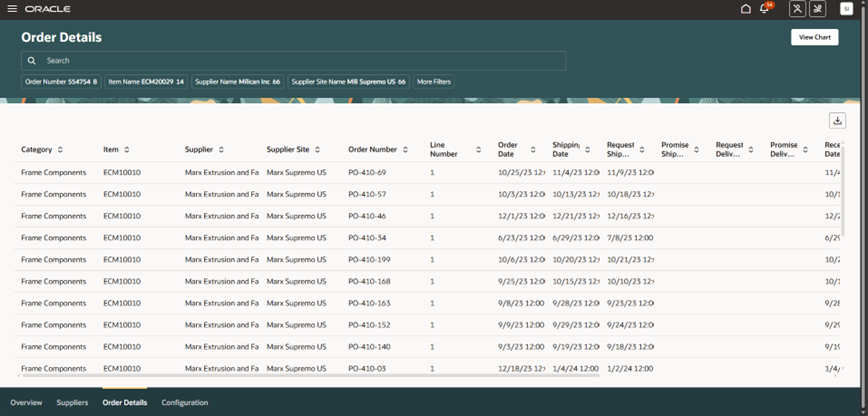Select order number PO-410-69
This screenshot has height=416, width=868.
pos(367,173)
